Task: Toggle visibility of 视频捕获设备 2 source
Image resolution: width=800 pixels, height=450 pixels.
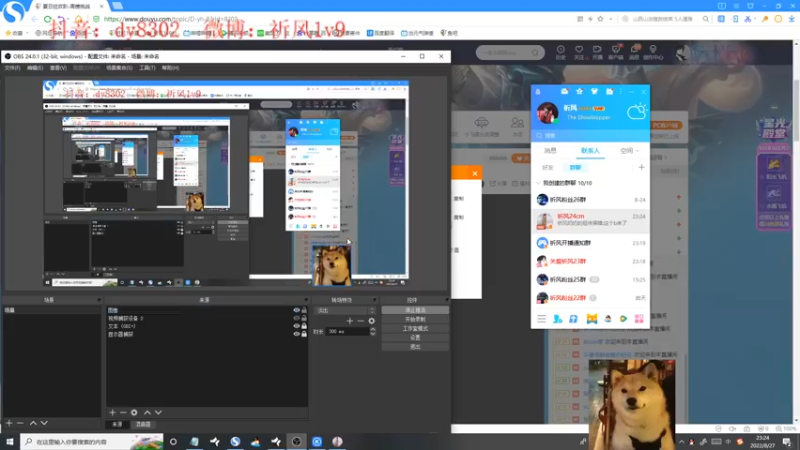Action: pos(296,318)
